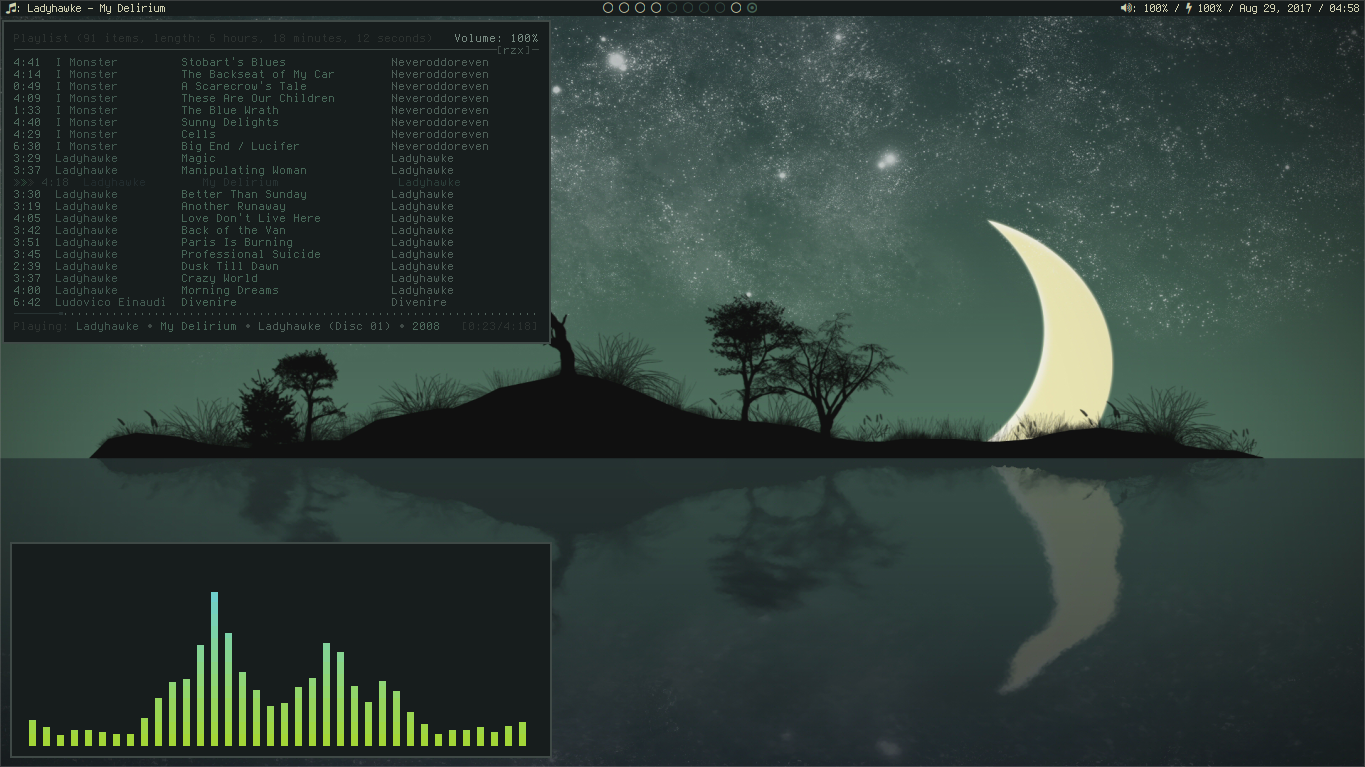Viewport: 1365px width, 767px height.
Task: Click the speaker's '100%' volume readout in top bar
Action: pos(1156,8)
